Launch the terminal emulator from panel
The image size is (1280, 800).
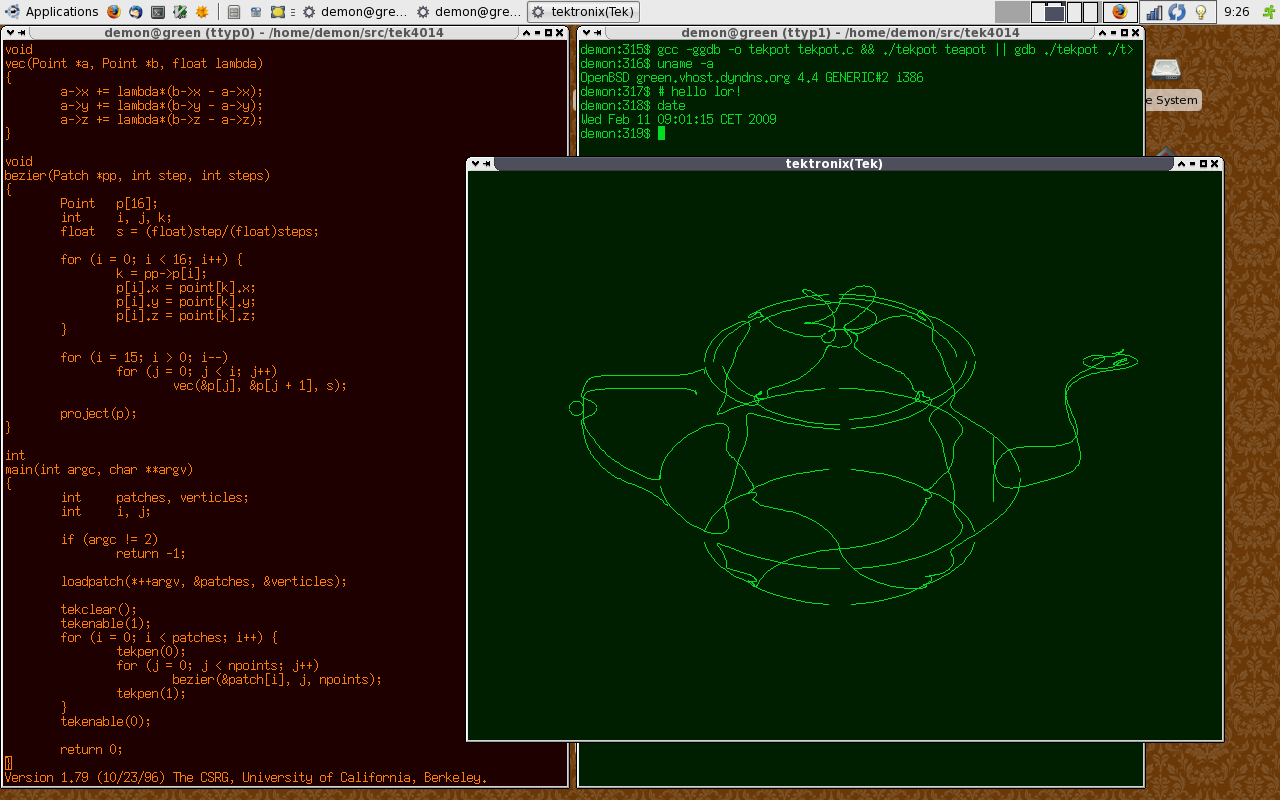point(158,12)
